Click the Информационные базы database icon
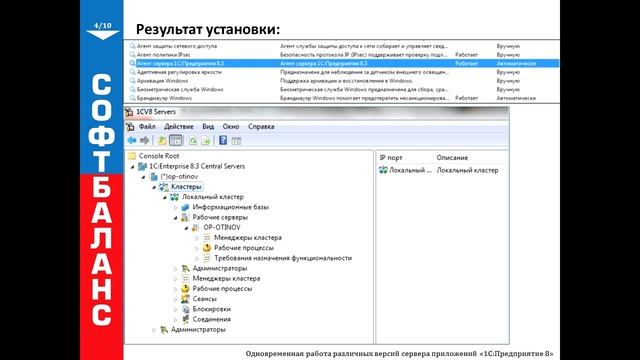This screenshot has height=360, width=640. [x=185, y=207]
